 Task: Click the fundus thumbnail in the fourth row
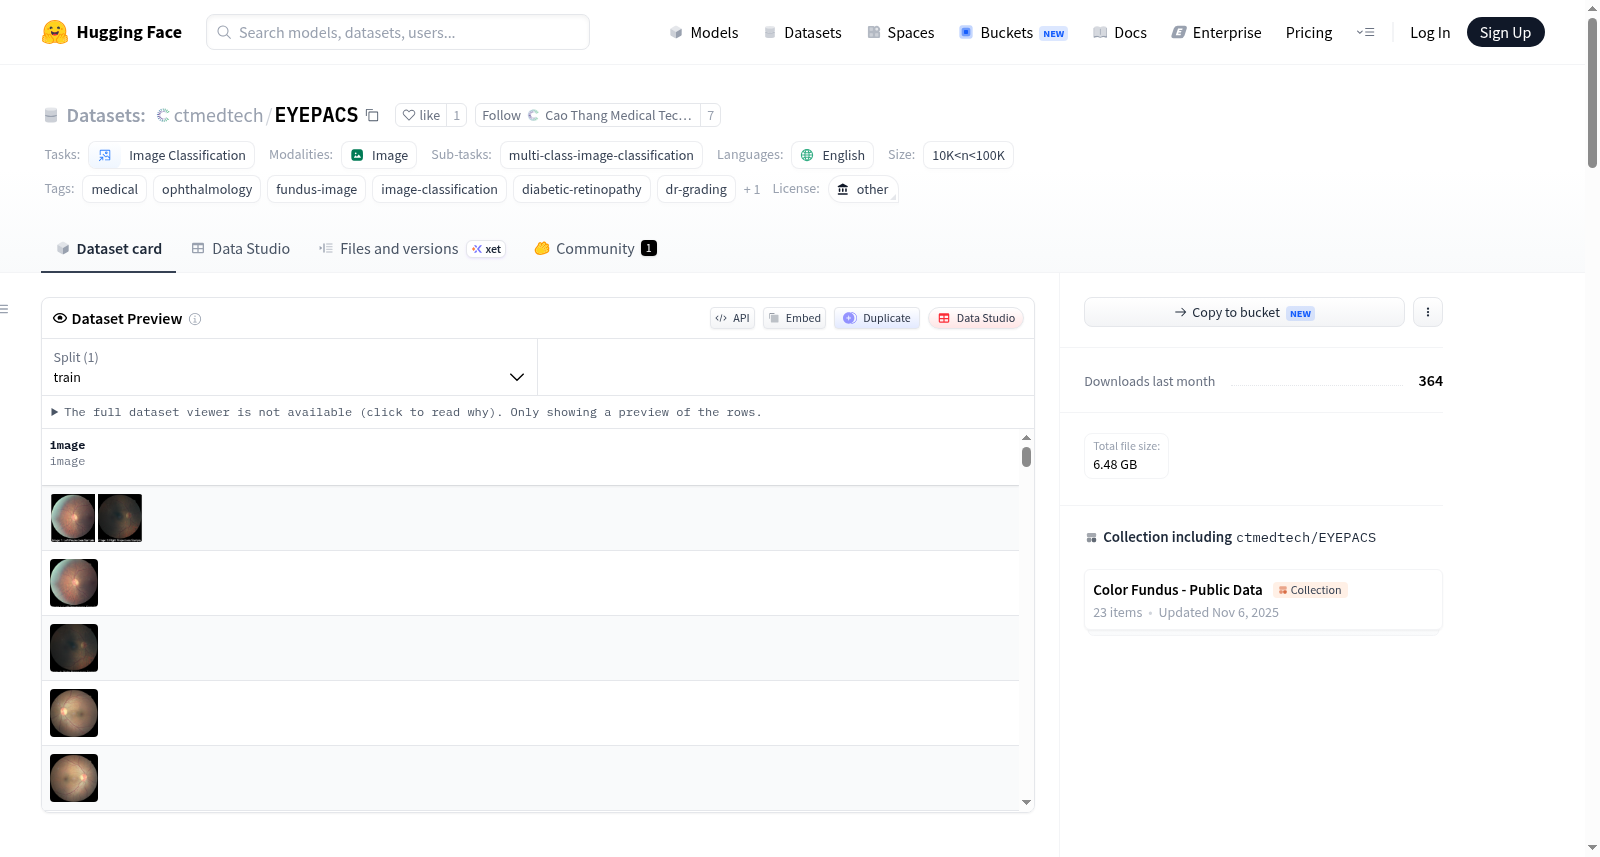coord(74,713)
